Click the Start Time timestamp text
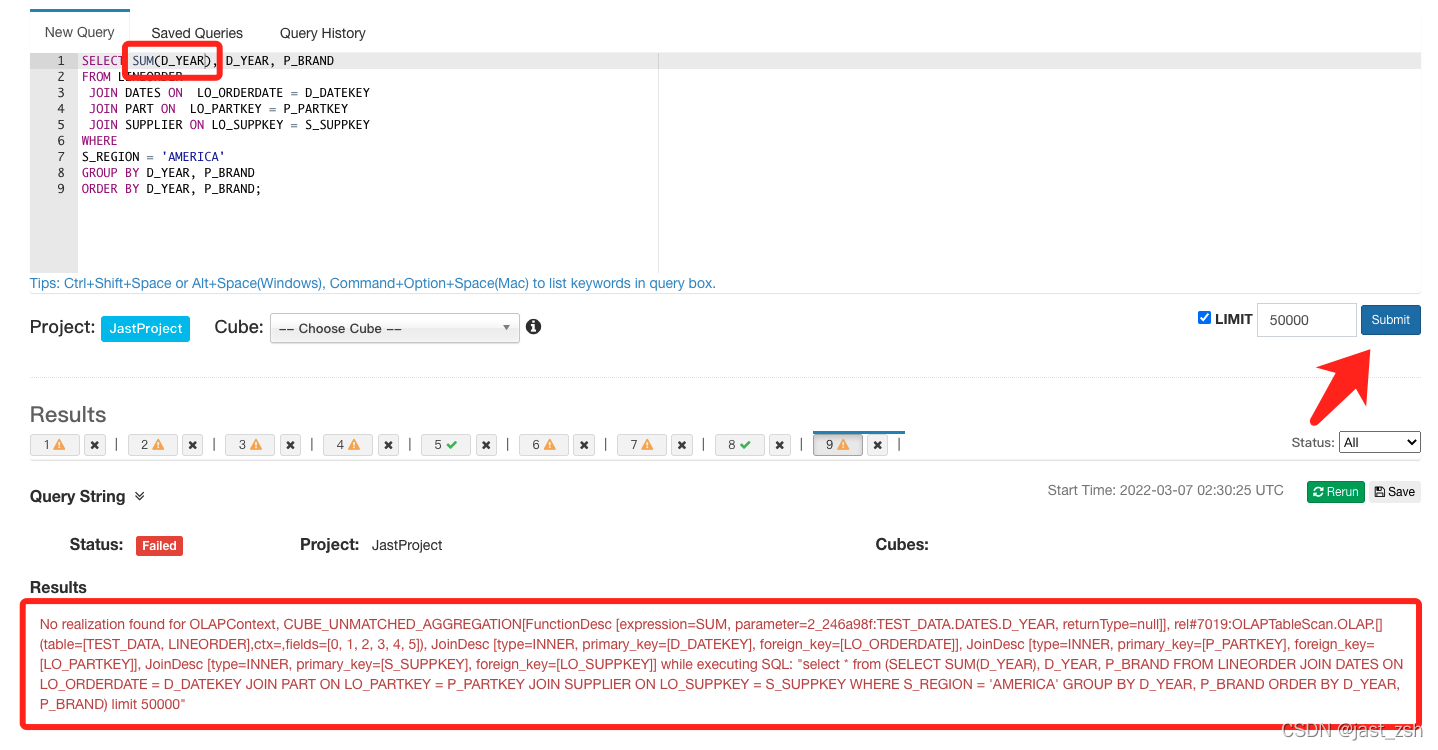This screenshot has height=750, width=1438. point(1165,490)
